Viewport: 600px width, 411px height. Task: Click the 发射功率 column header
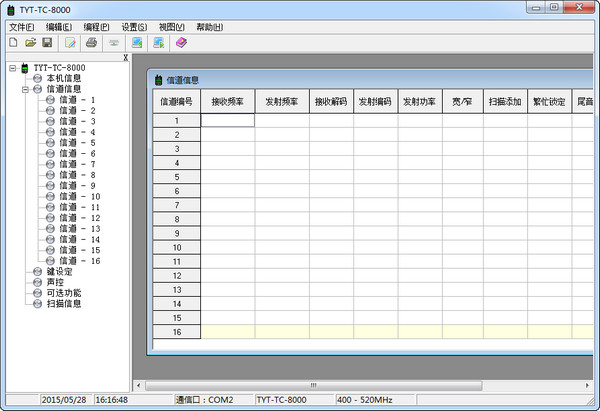pos(420,101)
